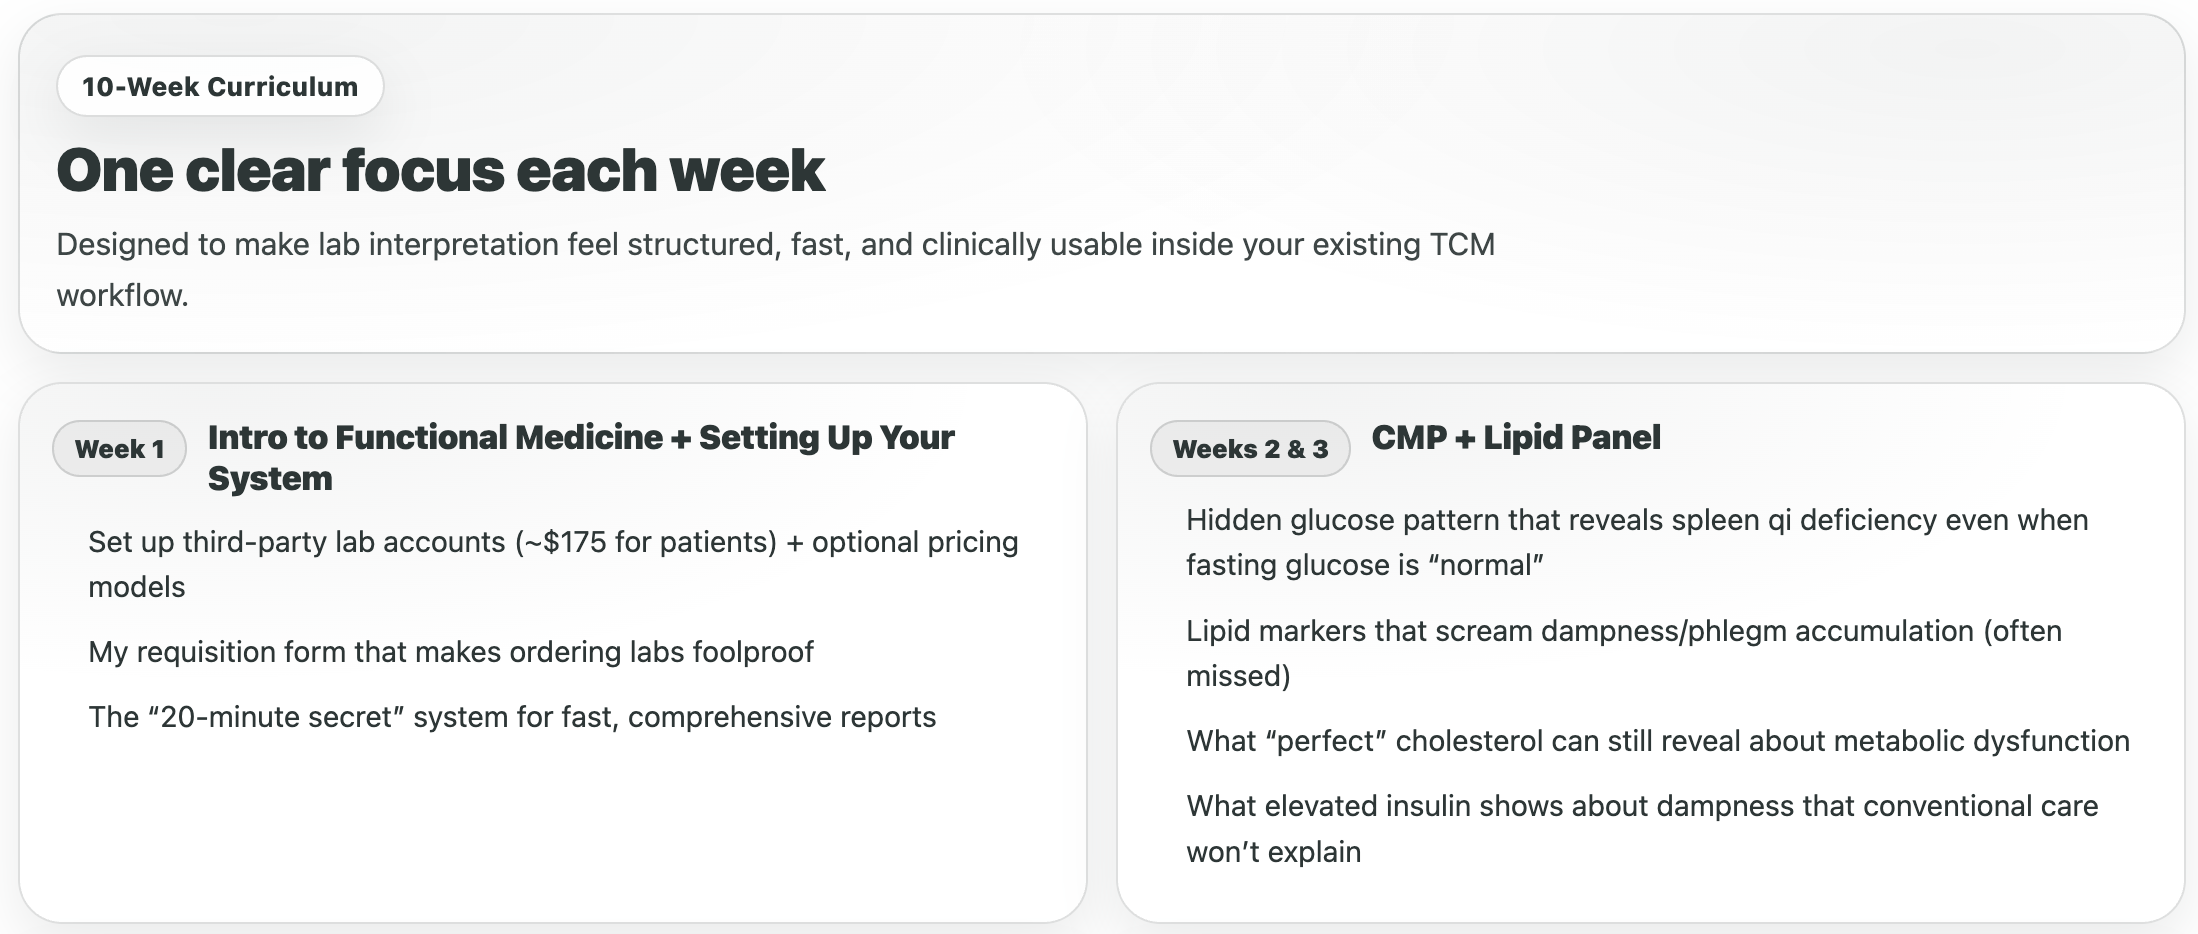Click the word models under pricing line
Image resolution: width=2198 pixels, height=934 pixels.
click(x=137, y=587)
